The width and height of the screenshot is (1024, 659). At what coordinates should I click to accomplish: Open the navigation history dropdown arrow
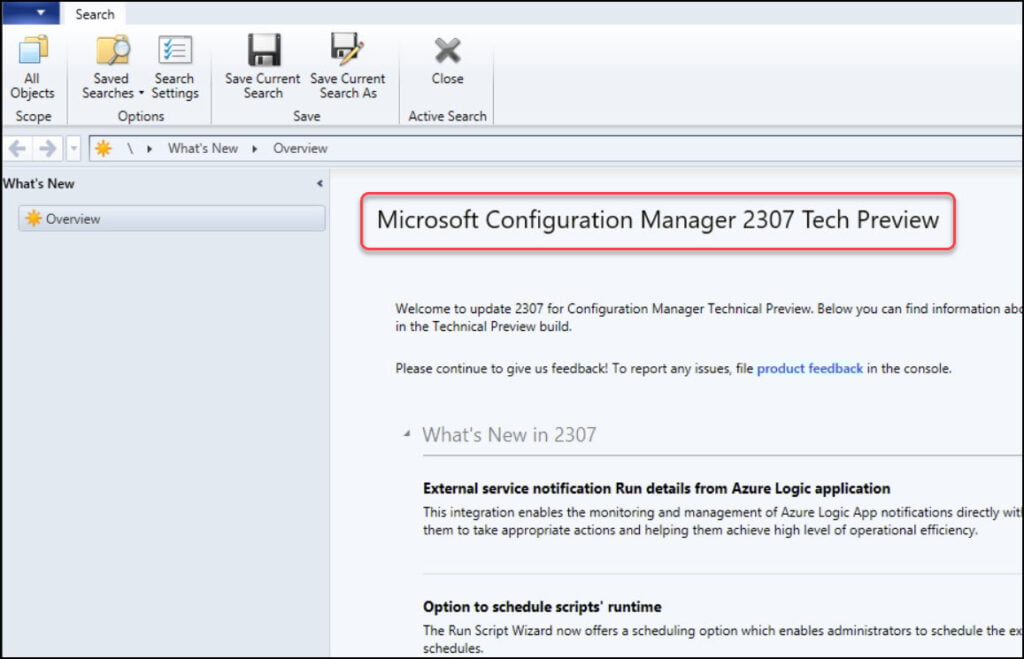point(74,149)
